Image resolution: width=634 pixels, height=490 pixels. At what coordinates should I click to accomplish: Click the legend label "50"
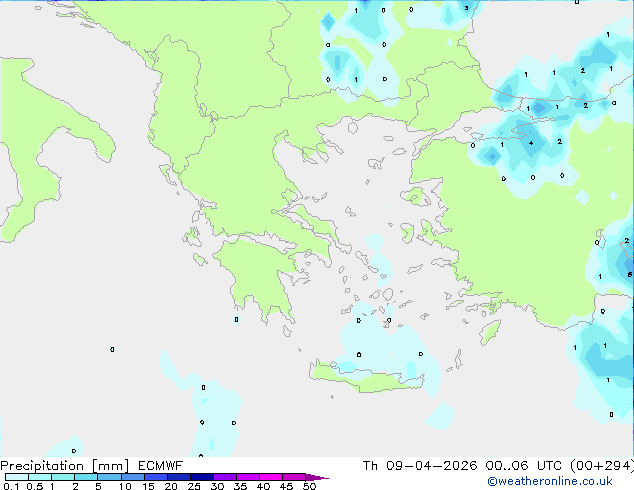click(309, 486)
